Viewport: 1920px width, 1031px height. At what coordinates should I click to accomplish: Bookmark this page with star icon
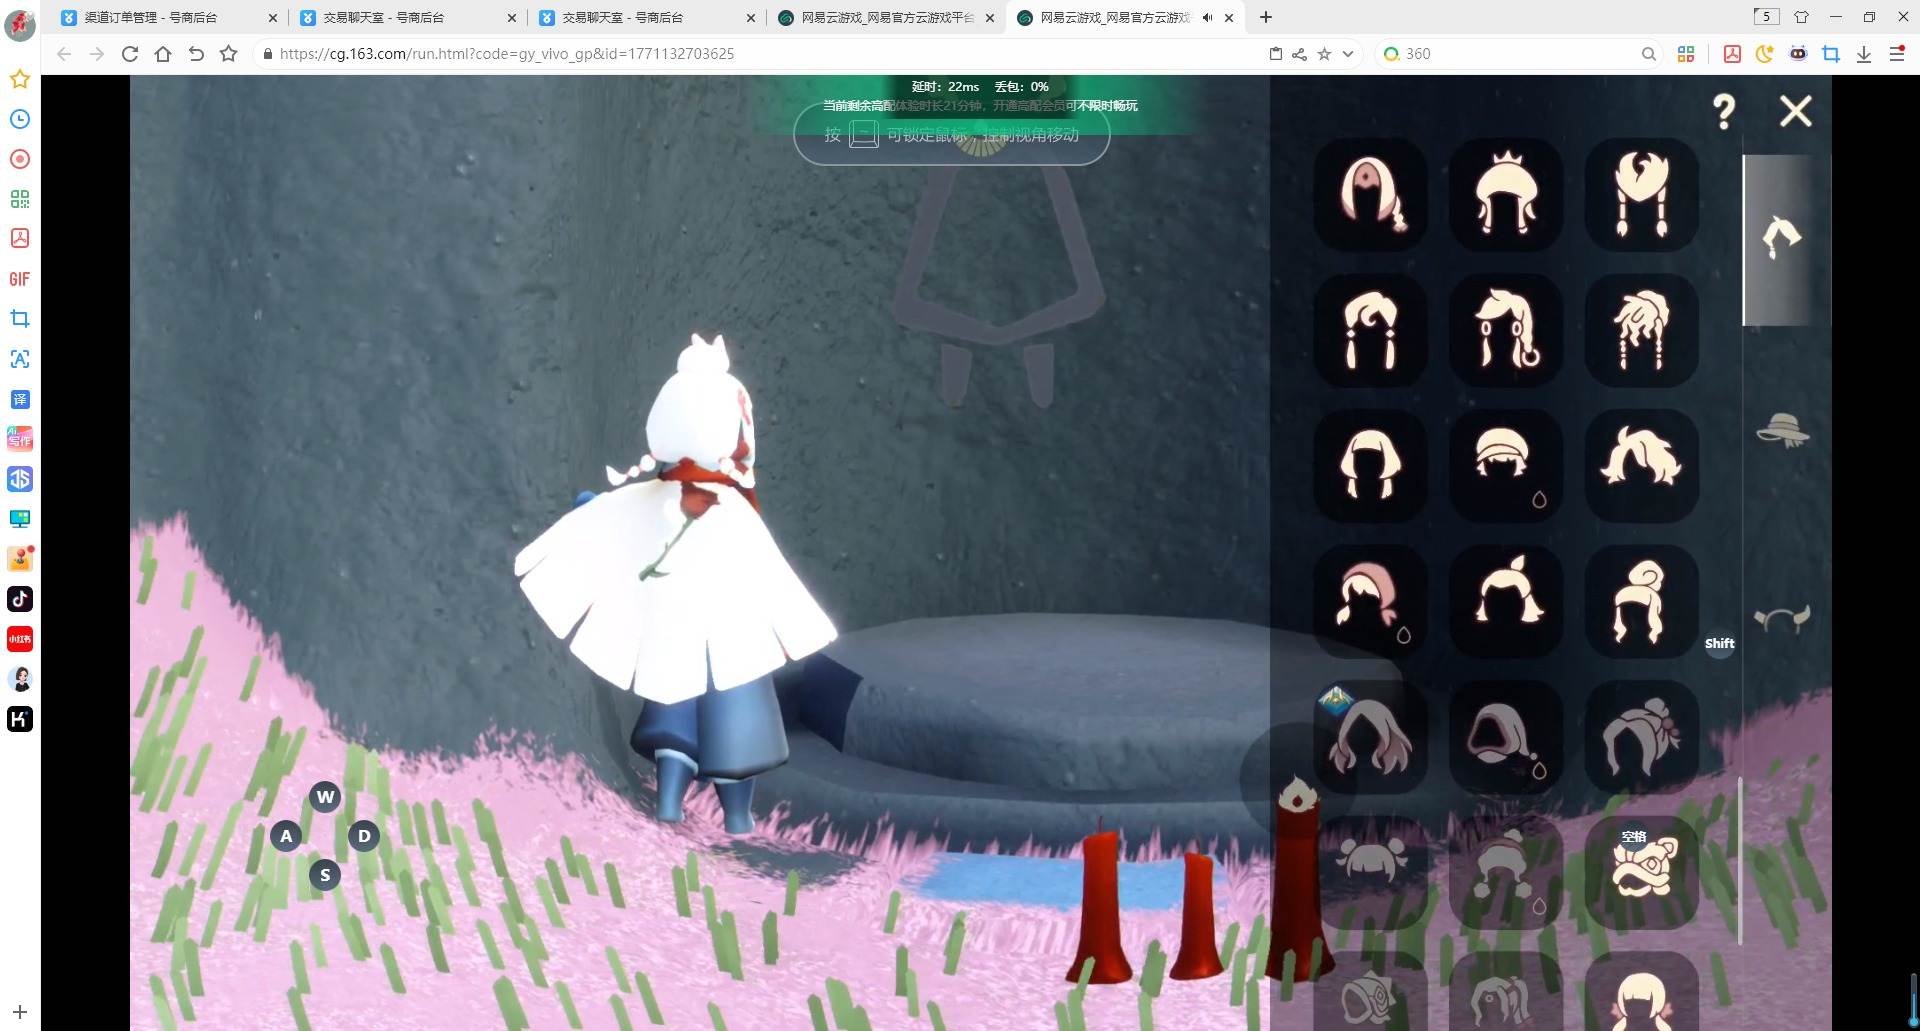coord(1324,54)
